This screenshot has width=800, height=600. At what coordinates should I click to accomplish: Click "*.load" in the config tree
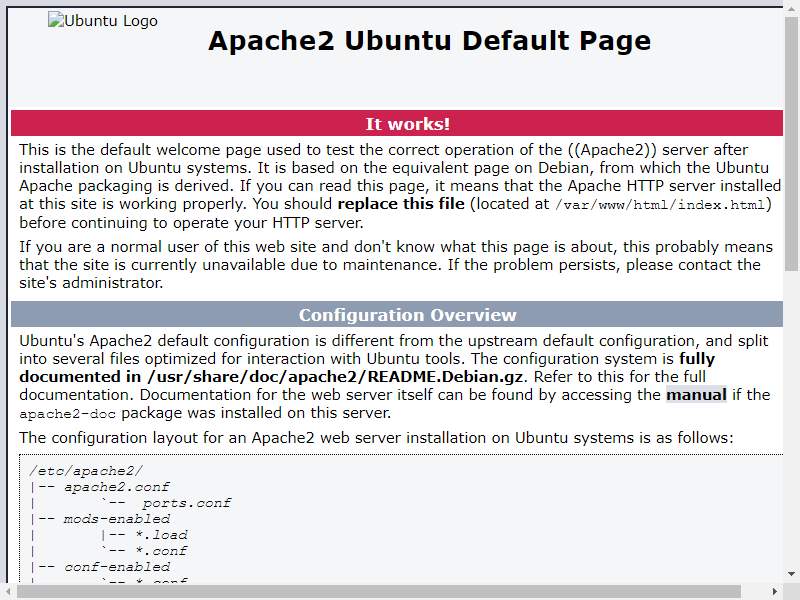click(x=162, y=535)
